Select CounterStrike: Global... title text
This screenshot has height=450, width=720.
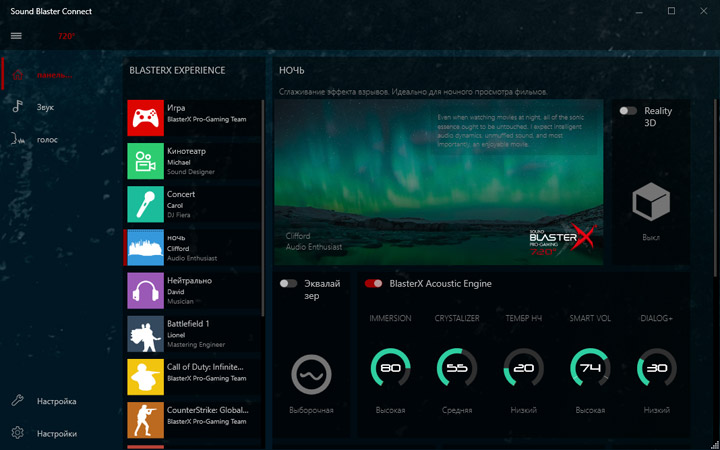[208, 410]
